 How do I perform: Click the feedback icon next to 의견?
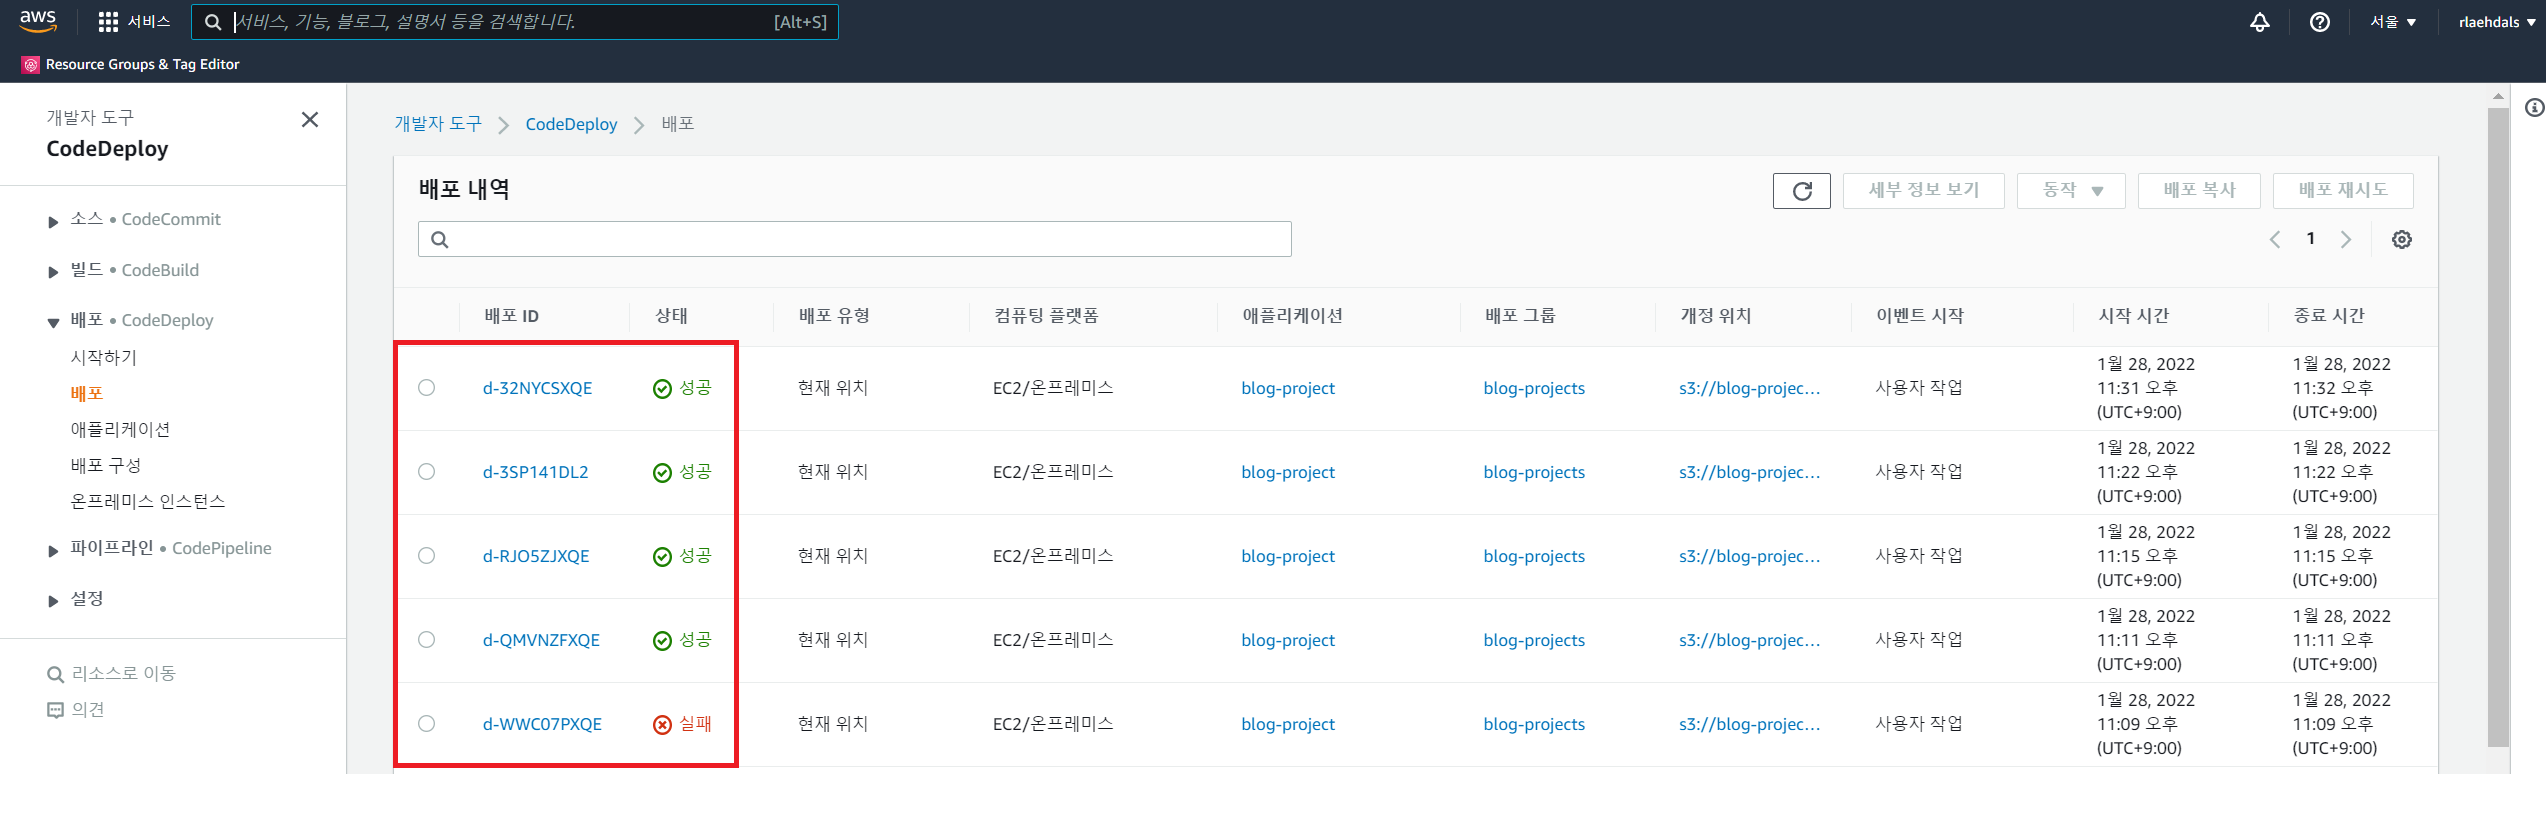pyautogui.click(x=55, y=710)
